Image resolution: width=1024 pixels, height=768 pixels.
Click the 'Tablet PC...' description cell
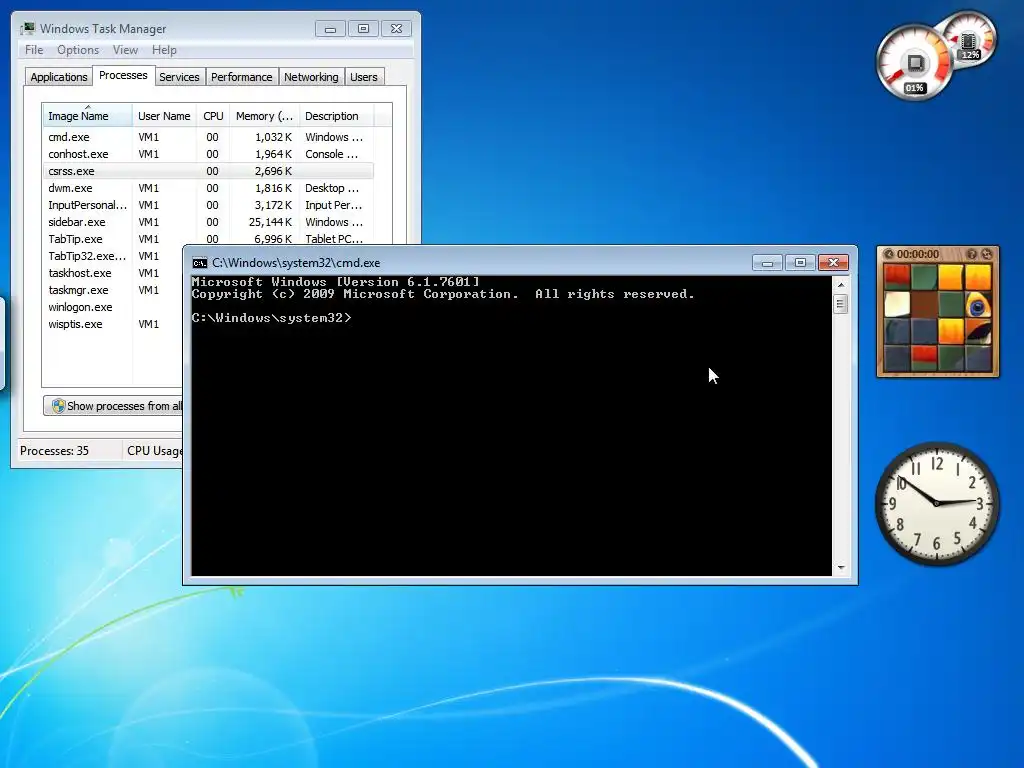click(x=334, y=239)
